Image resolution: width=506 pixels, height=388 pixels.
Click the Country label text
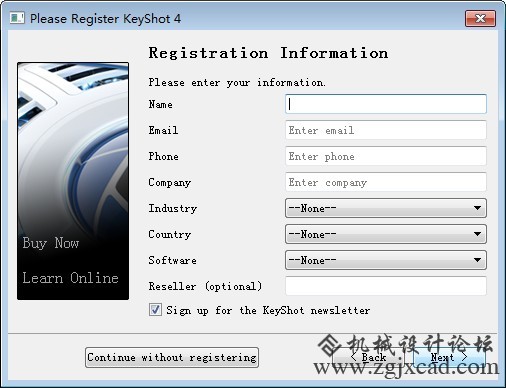(170, 234)
